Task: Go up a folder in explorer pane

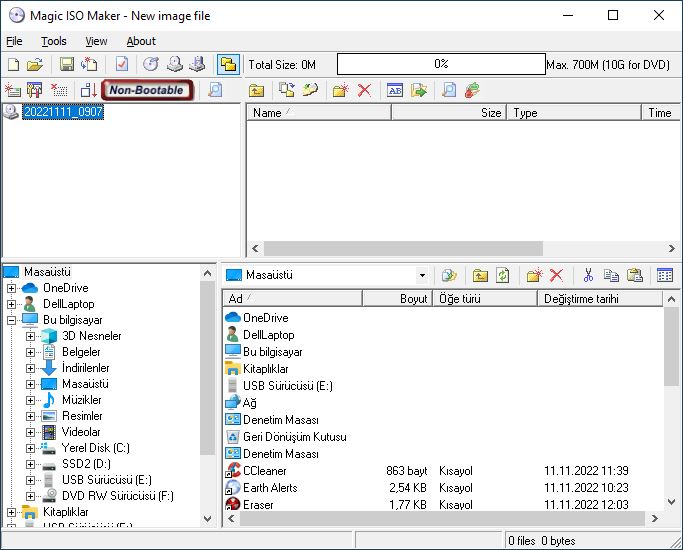Action: tap(480, 275)
